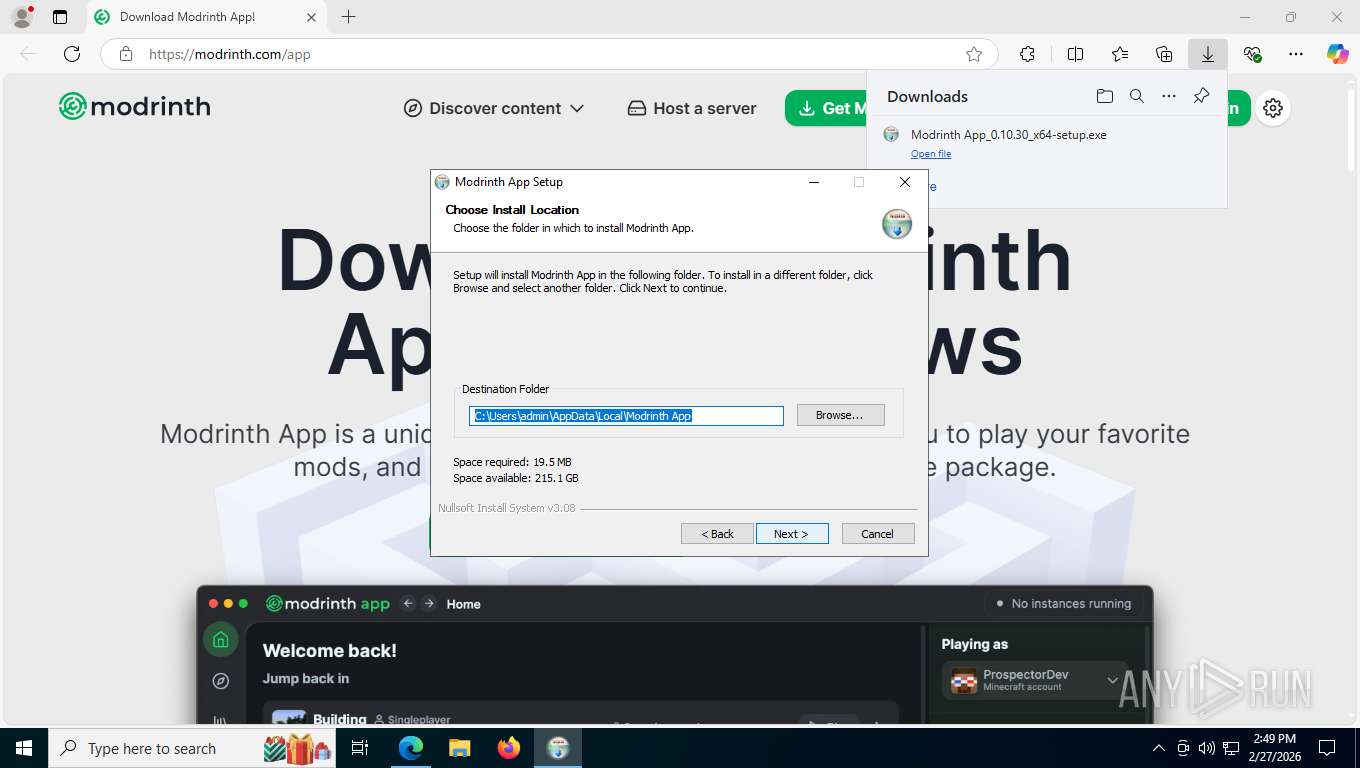The width and height of the screenshot is (1360, 768).
Task: Click the back arrow in app preview
Action: coord(407,603)
